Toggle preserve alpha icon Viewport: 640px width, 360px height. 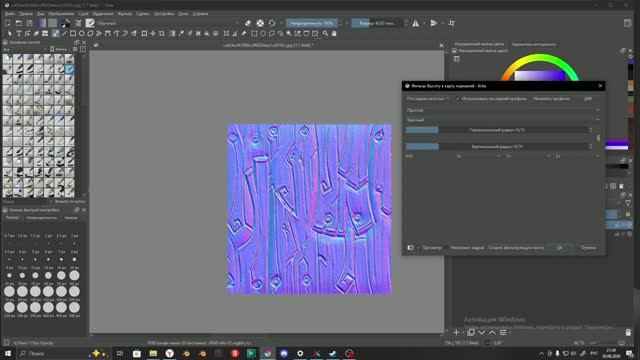click(260, 23)
